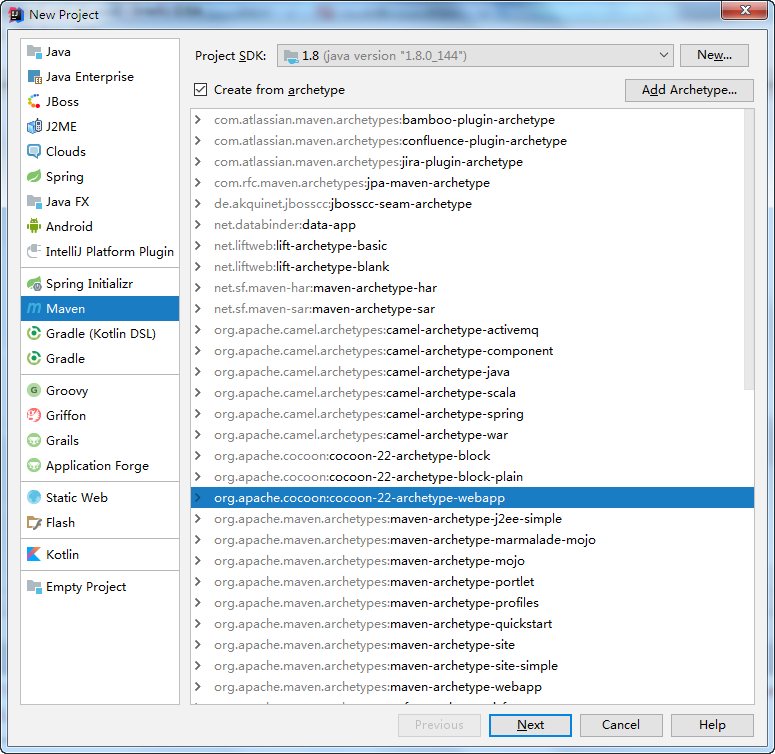Select camel-archetype-scala row
Image resolution: width=775 pixels, height=754 pixels.
tap(472, 393)
